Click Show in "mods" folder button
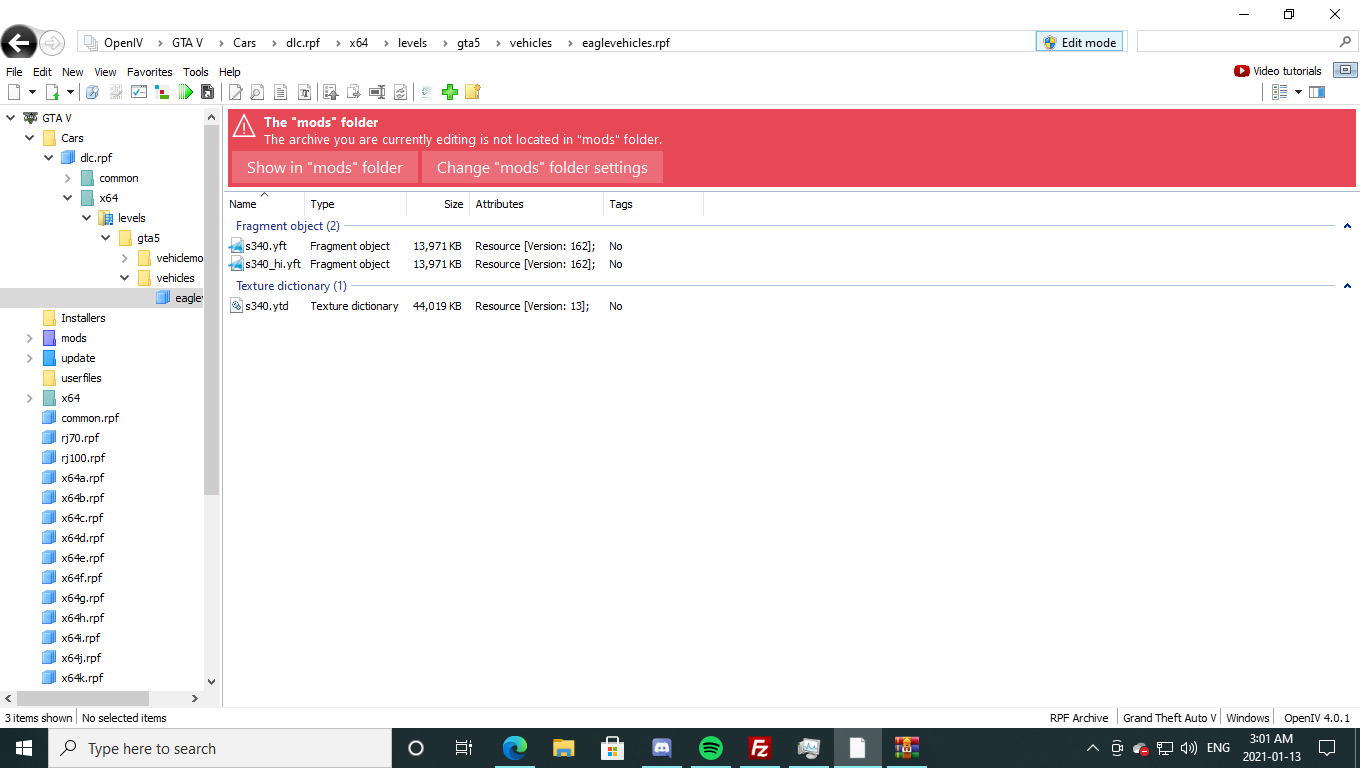The width and height of the screenshot is (1360, 768). coord(325,167)
